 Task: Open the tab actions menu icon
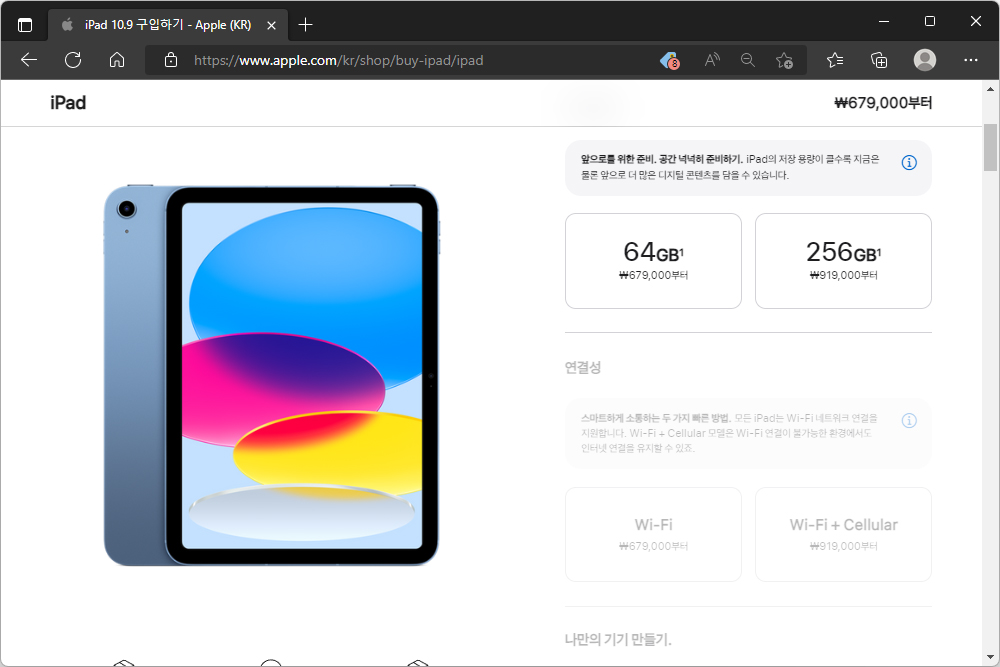[25, 25]
